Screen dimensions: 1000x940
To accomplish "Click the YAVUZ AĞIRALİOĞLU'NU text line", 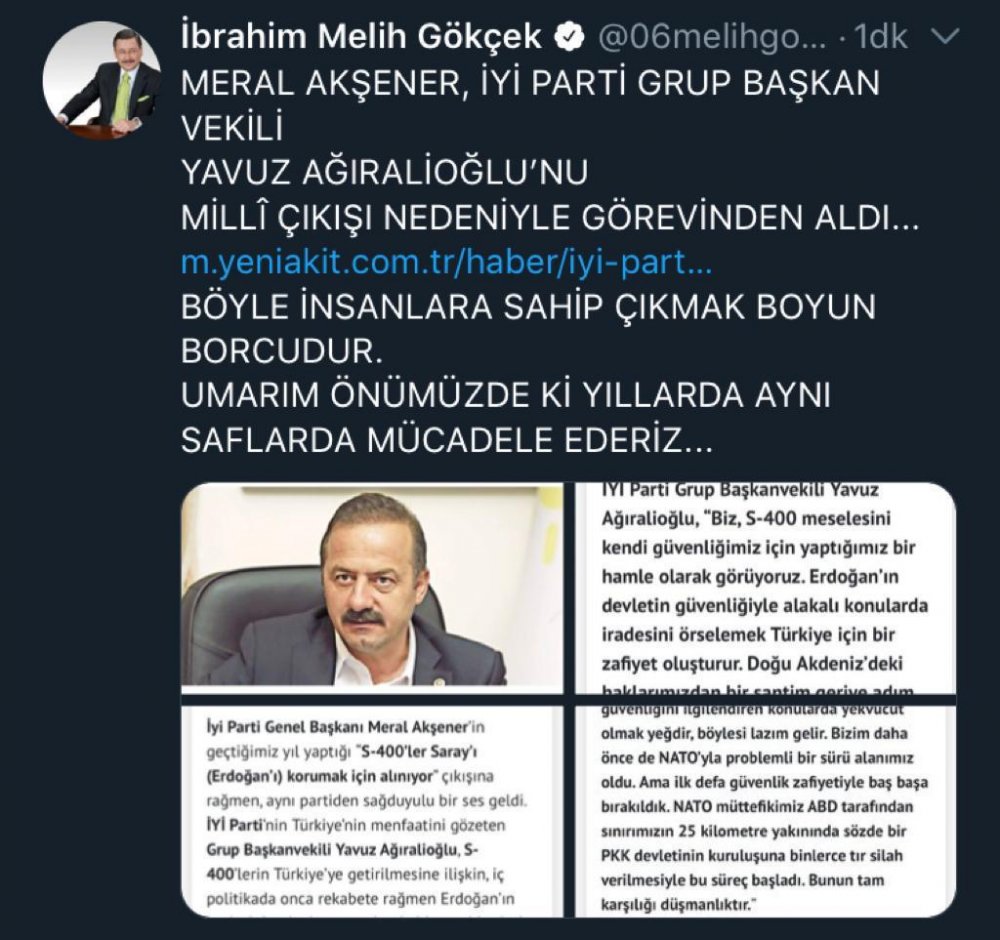I will (385, 172).
